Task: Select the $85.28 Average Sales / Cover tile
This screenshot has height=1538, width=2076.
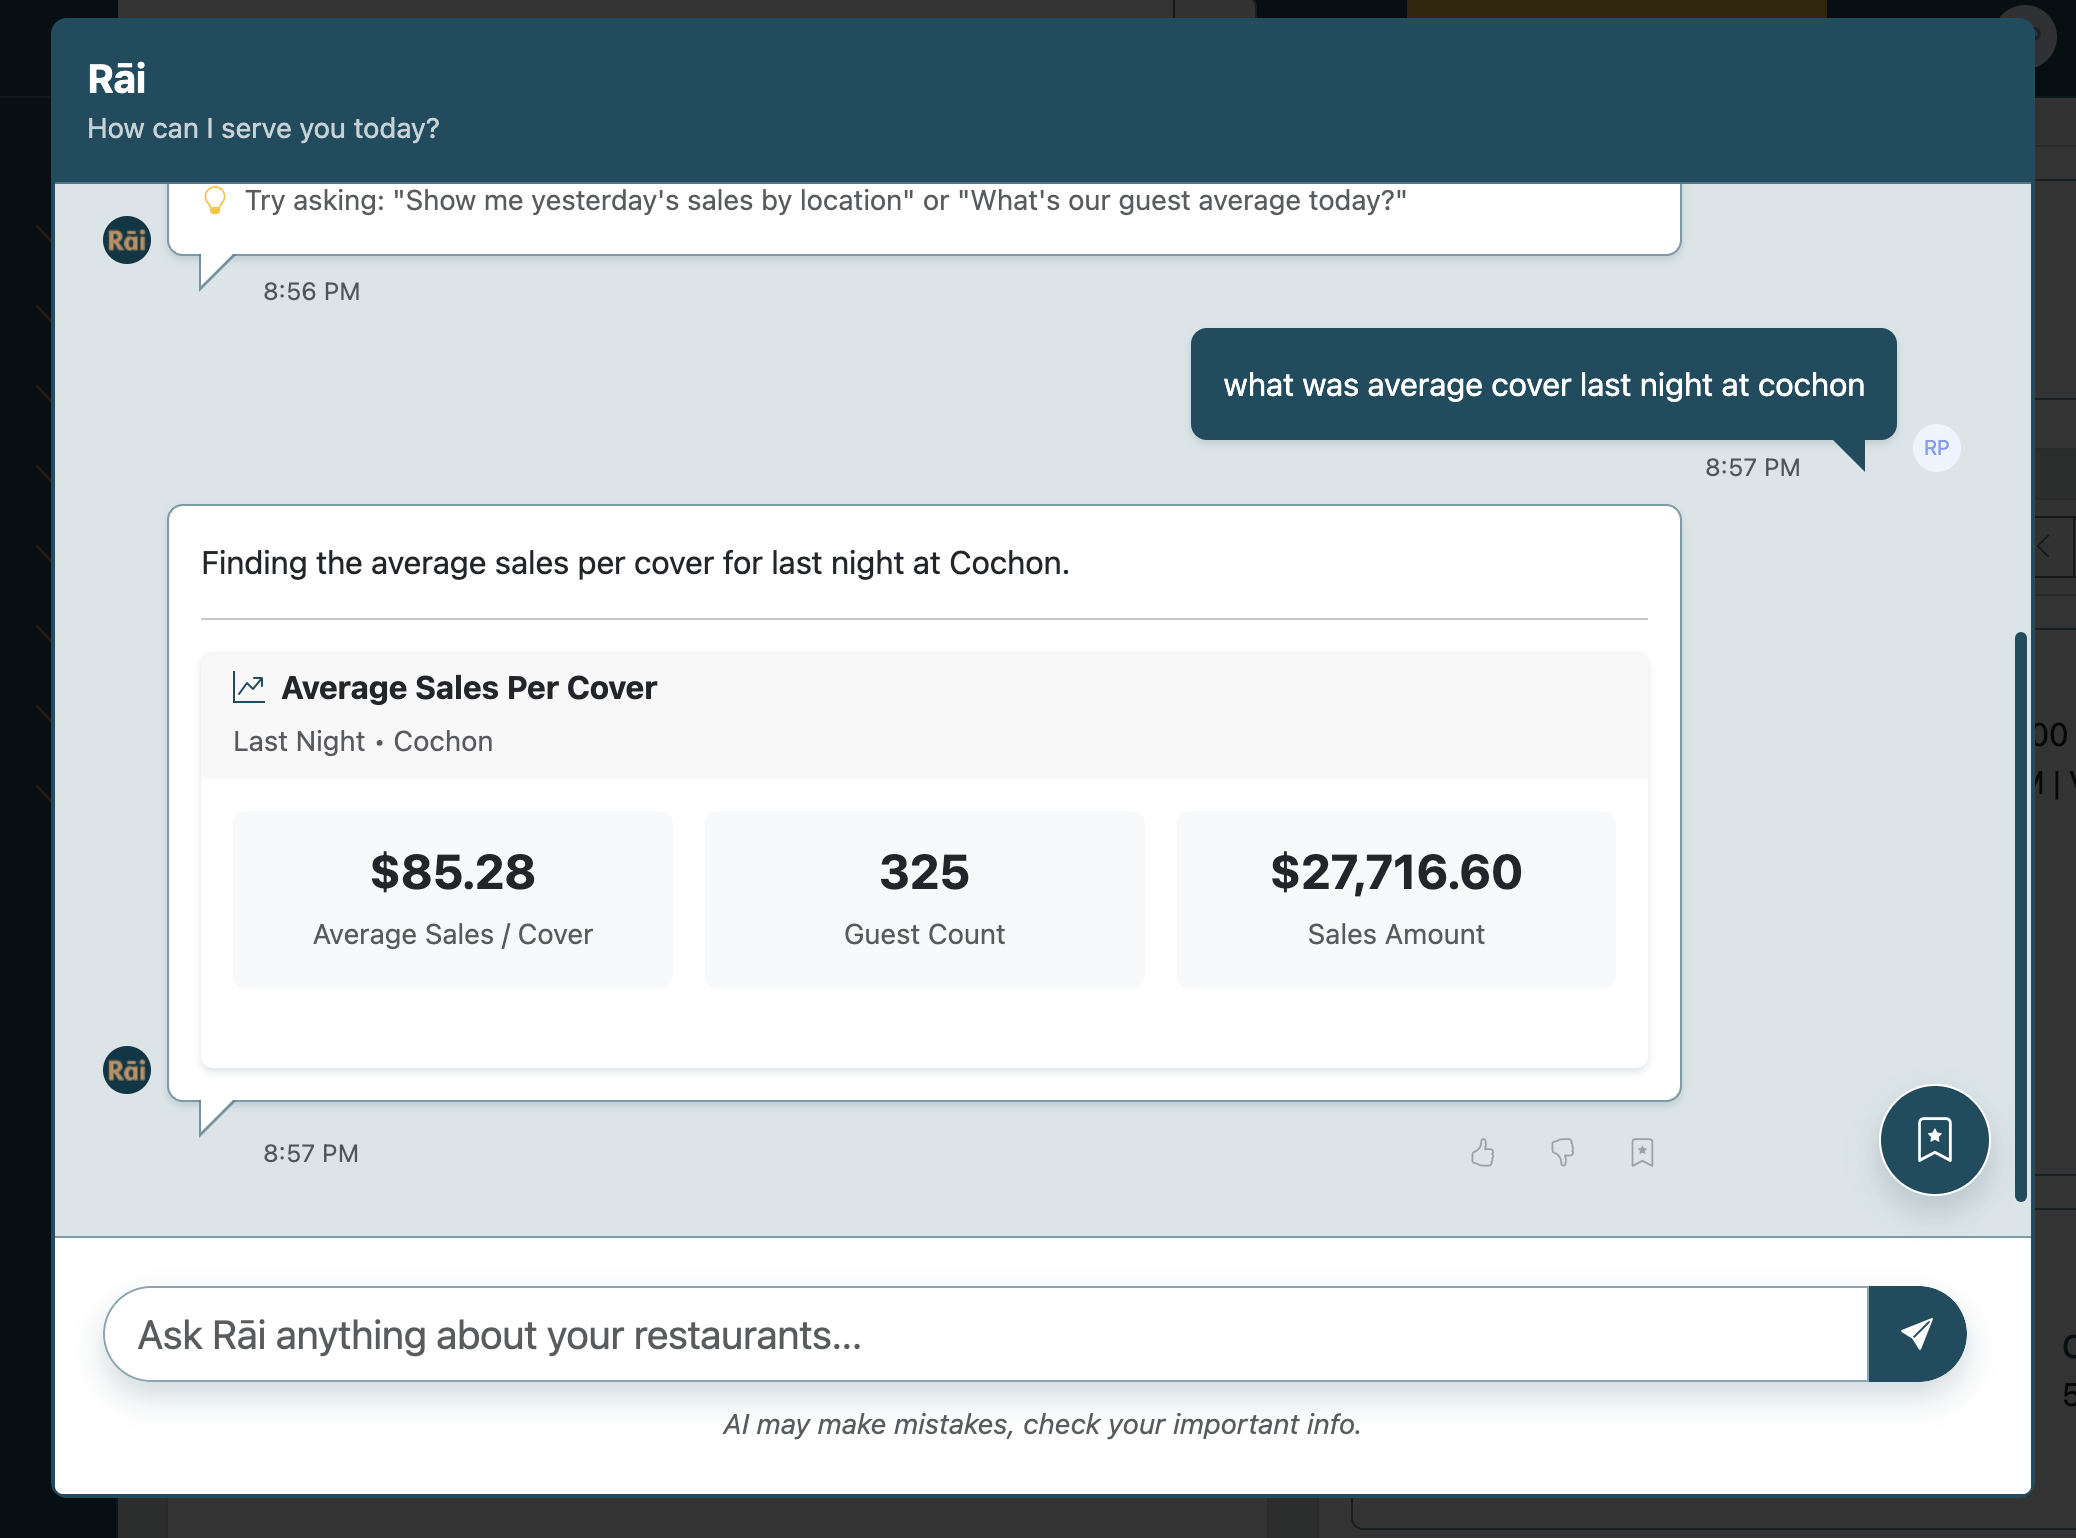Action: pos(452,899)
